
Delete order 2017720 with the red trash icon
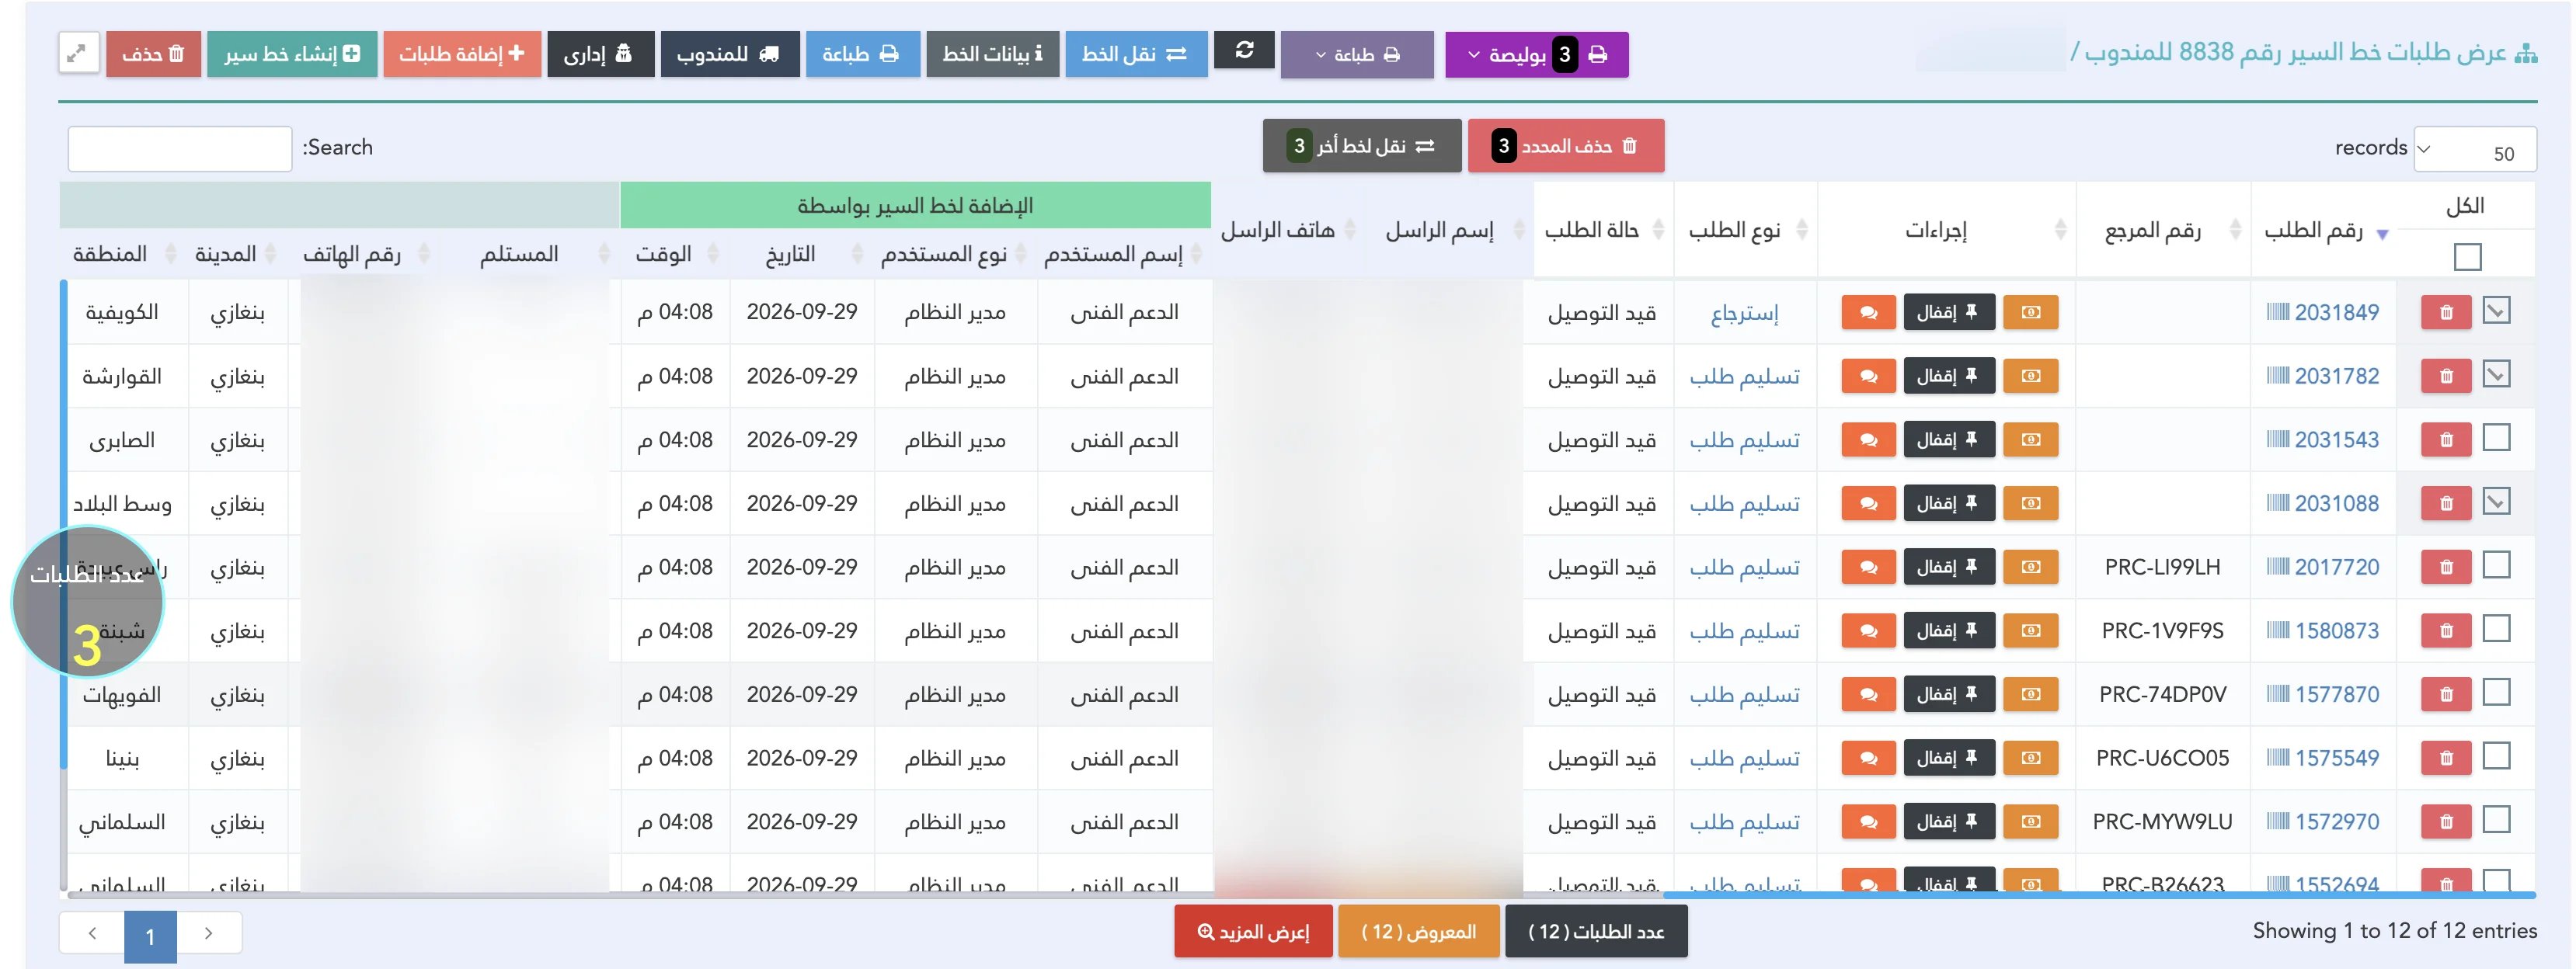click(2446, 568)
